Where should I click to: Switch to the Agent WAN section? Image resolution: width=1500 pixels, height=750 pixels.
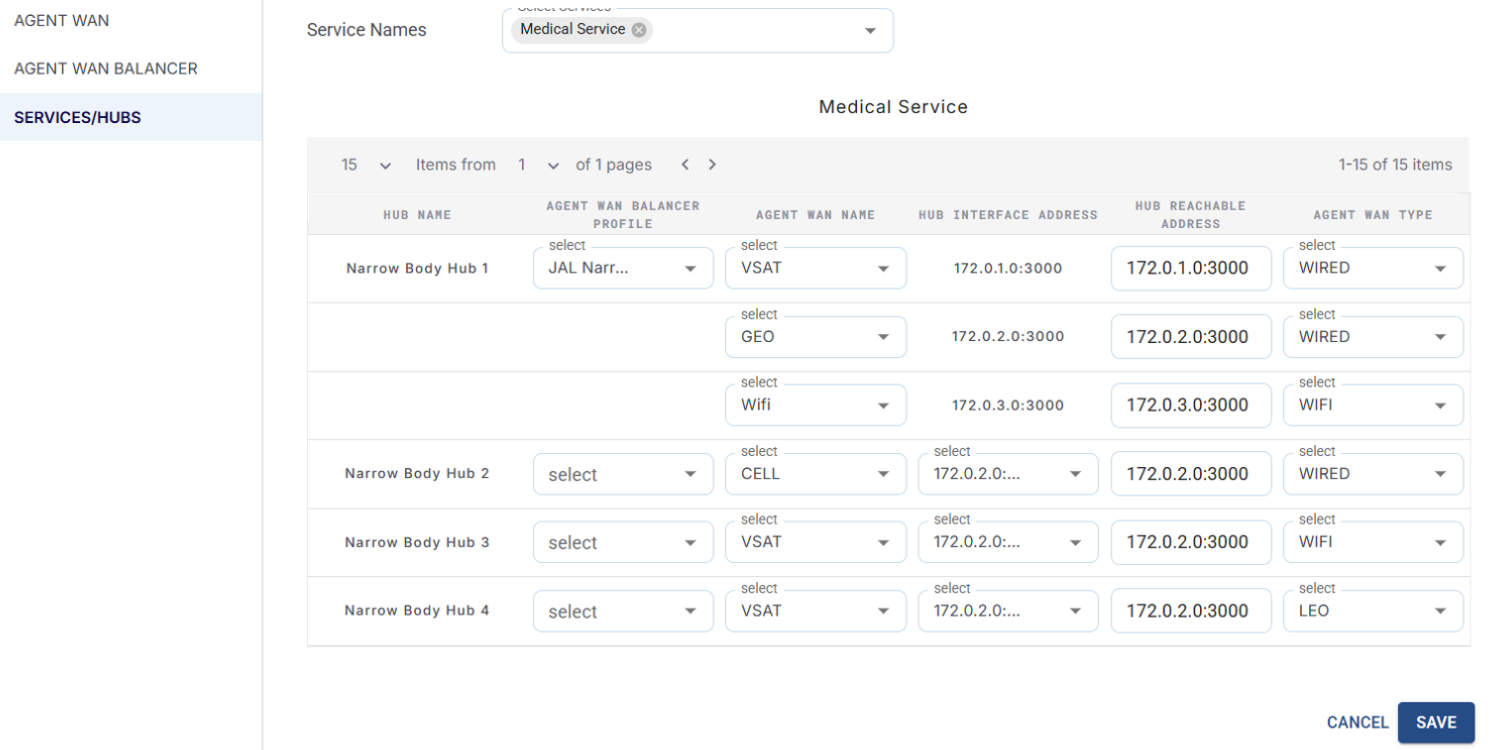click(x=62, y=20)
